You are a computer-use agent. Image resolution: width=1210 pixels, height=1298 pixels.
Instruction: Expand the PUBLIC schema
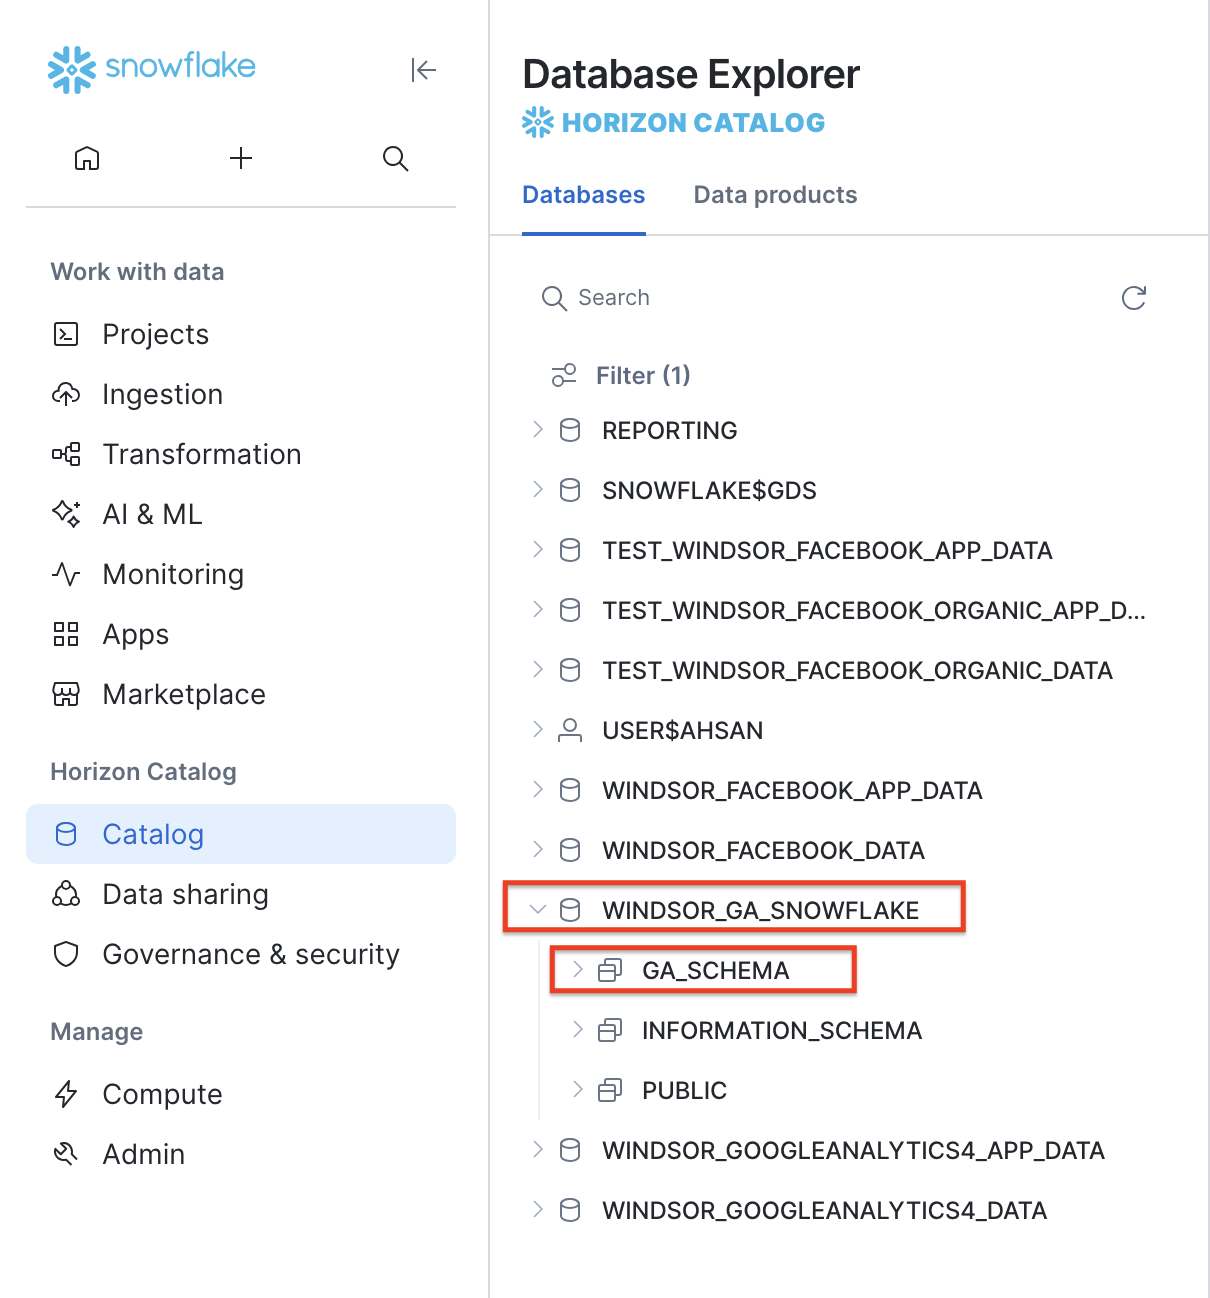(x=578, y=1090)
